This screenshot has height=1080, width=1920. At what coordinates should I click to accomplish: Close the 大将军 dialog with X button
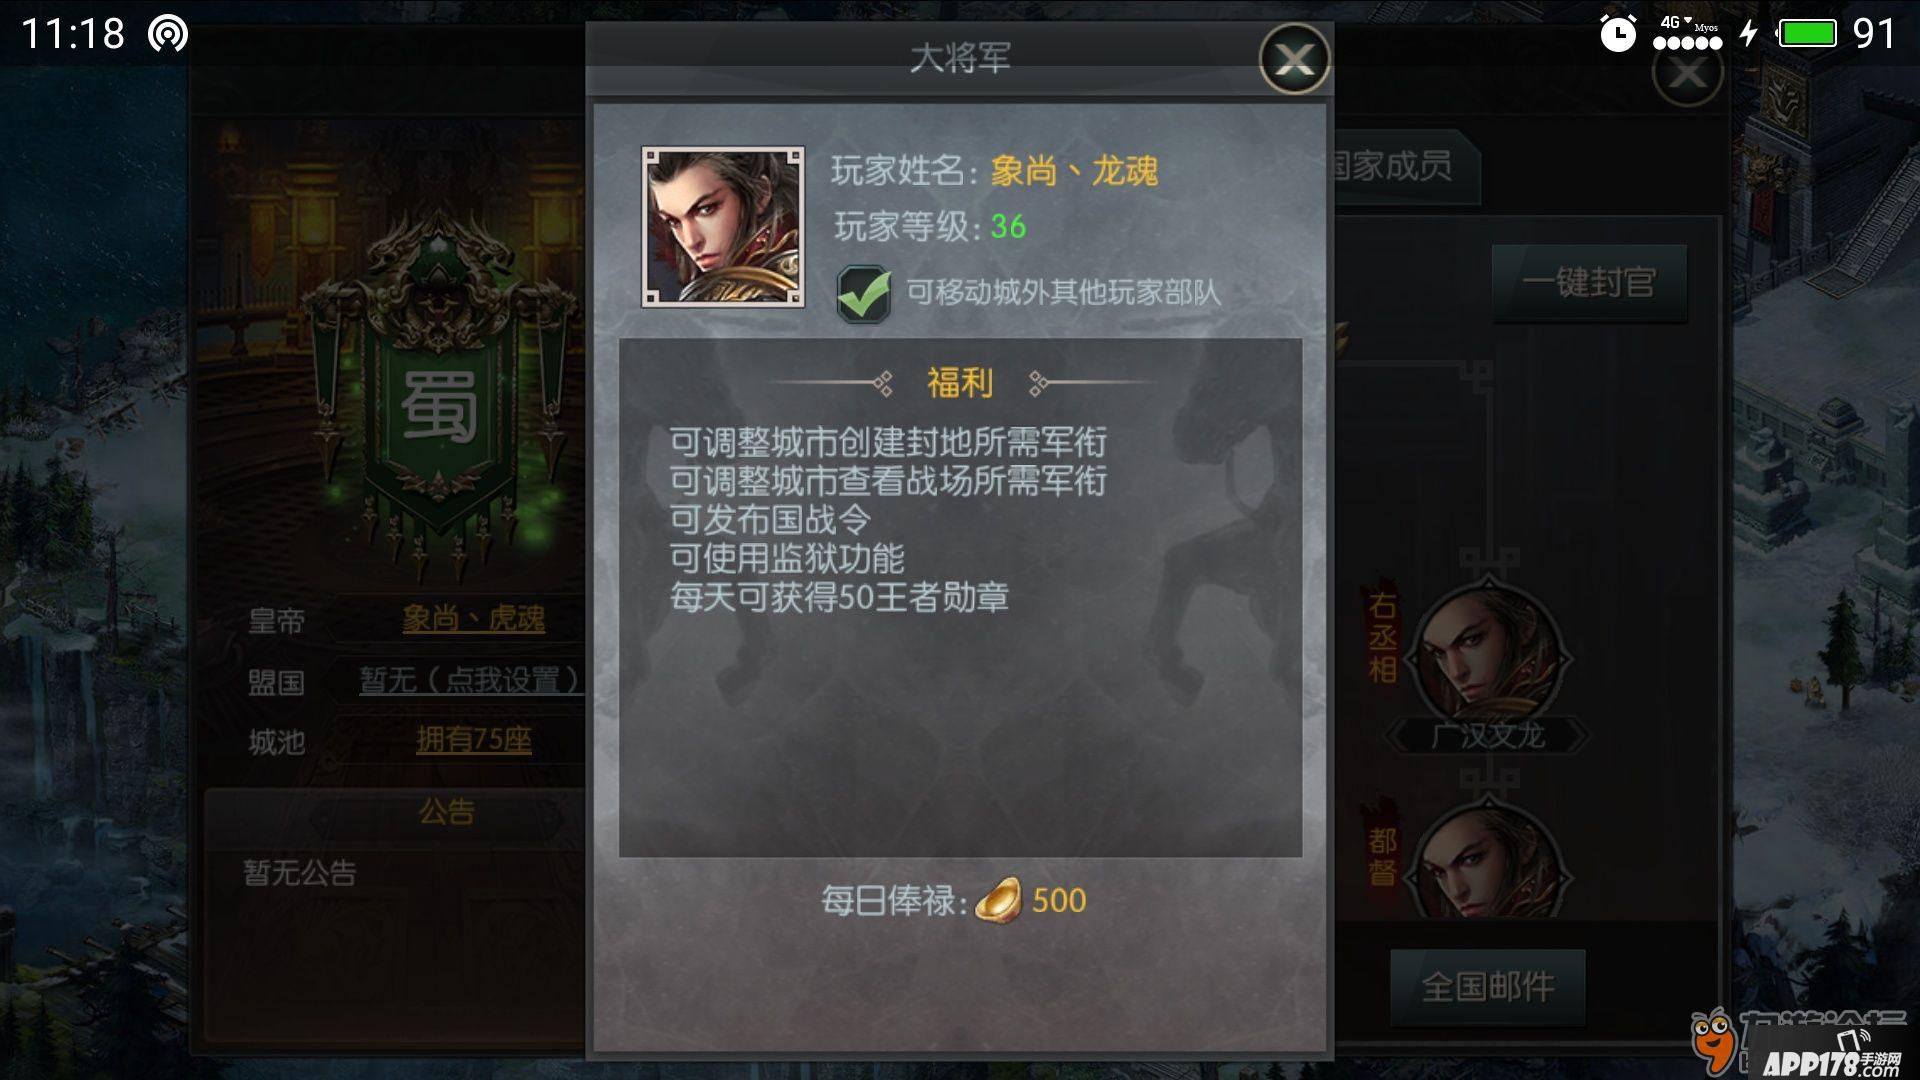tap(1294, 59)
